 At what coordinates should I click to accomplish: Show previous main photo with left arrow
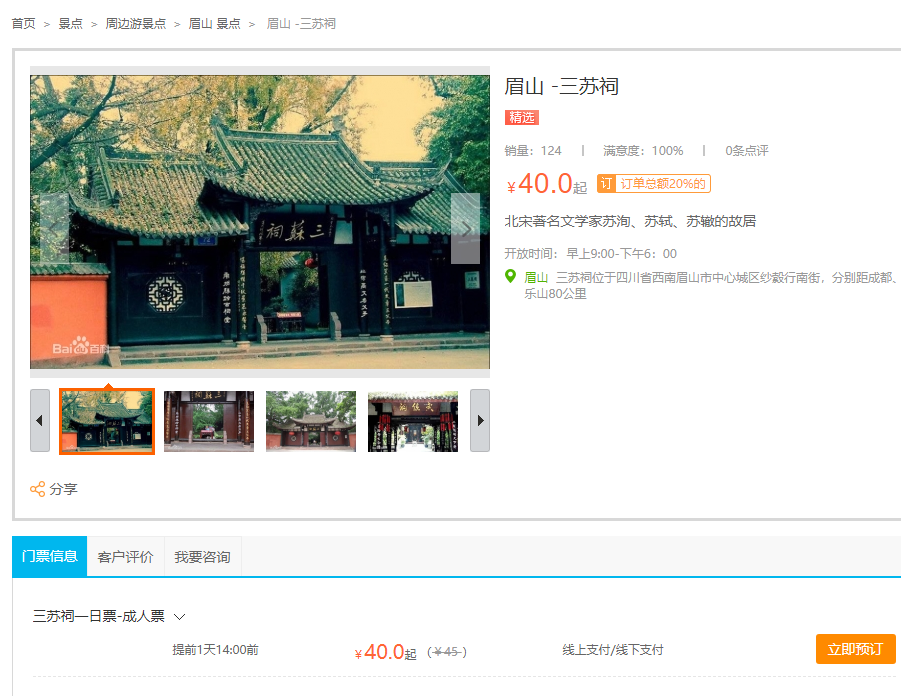[54, 229]
